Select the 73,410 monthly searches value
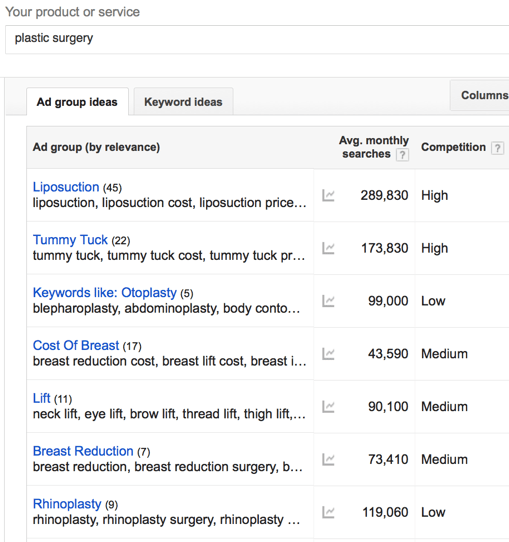Screen dimensions: 509x542 coord(388,459)
